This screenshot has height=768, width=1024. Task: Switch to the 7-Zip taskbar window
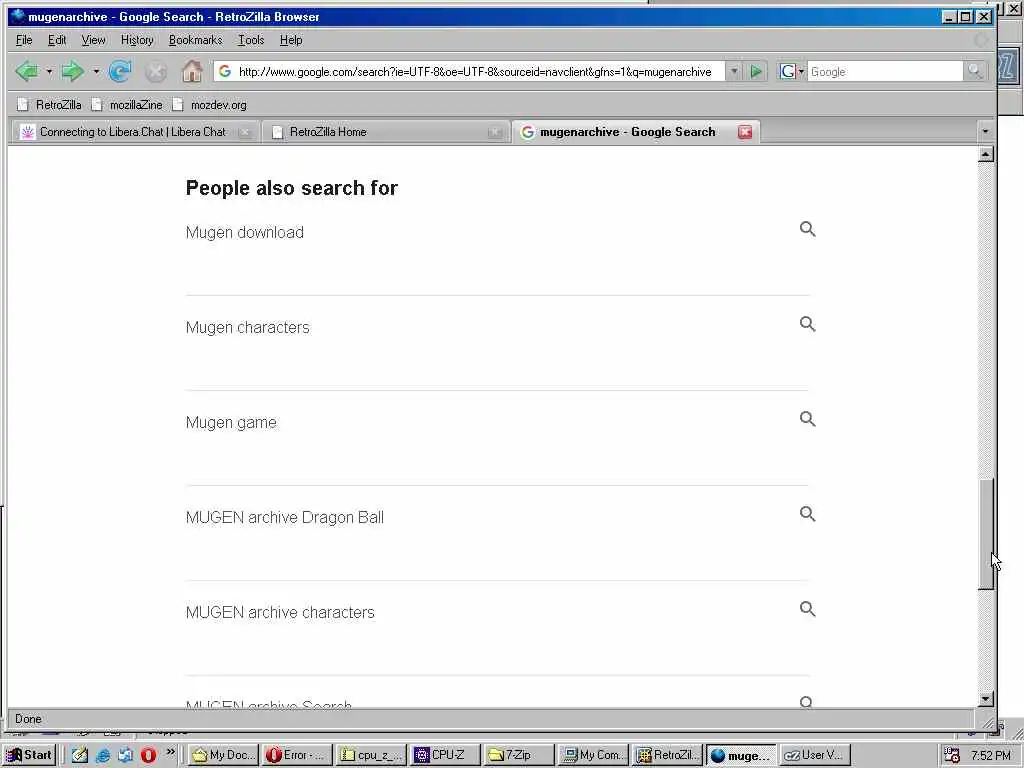click(x=519, y=755)
